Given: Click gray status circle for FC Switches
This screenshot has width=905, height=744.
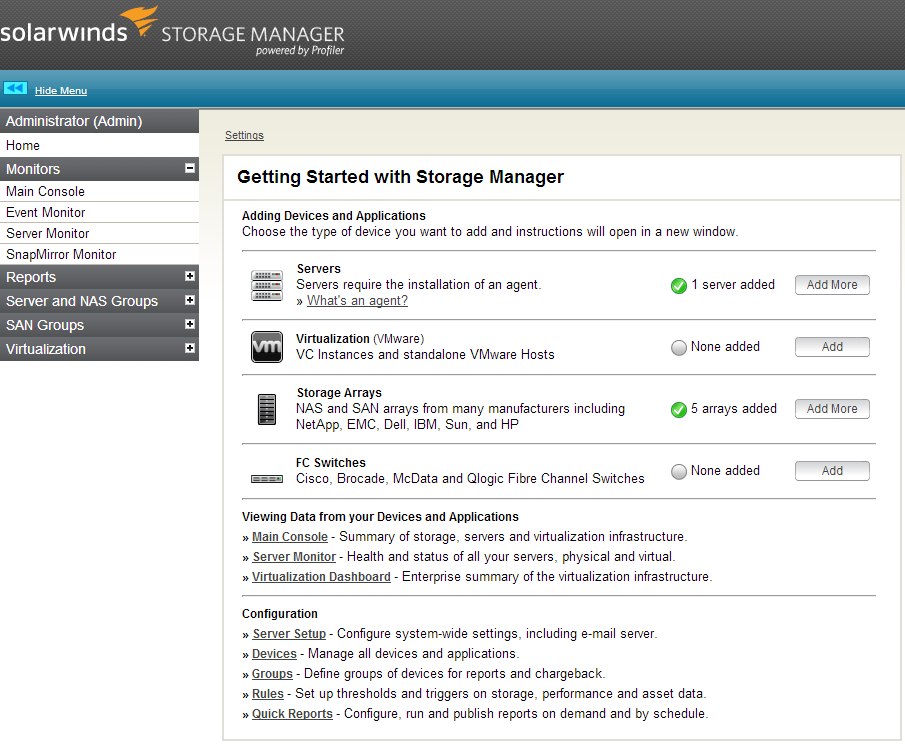Looking at the screenshot, I should coord(679,472).
